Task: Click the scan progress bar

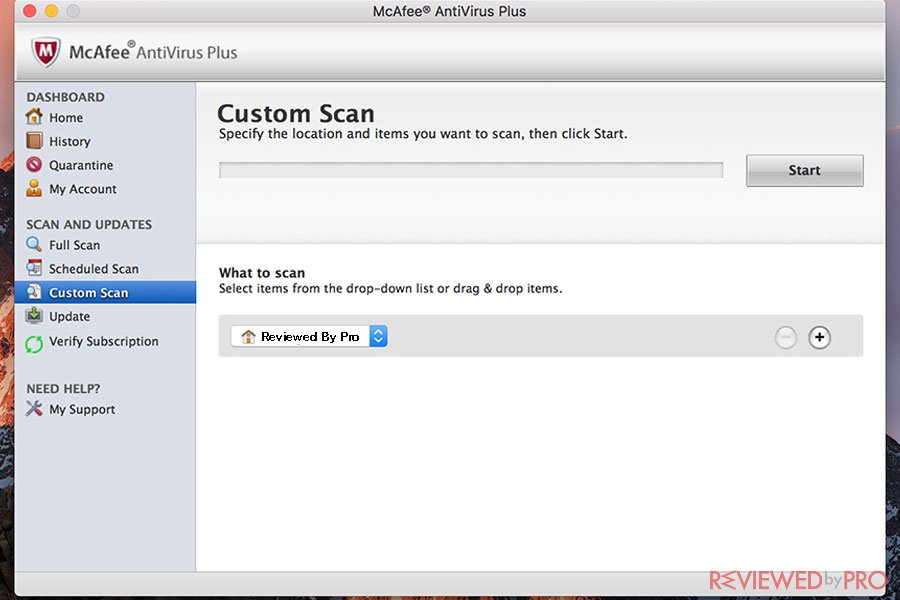Action: click(471, 170)
